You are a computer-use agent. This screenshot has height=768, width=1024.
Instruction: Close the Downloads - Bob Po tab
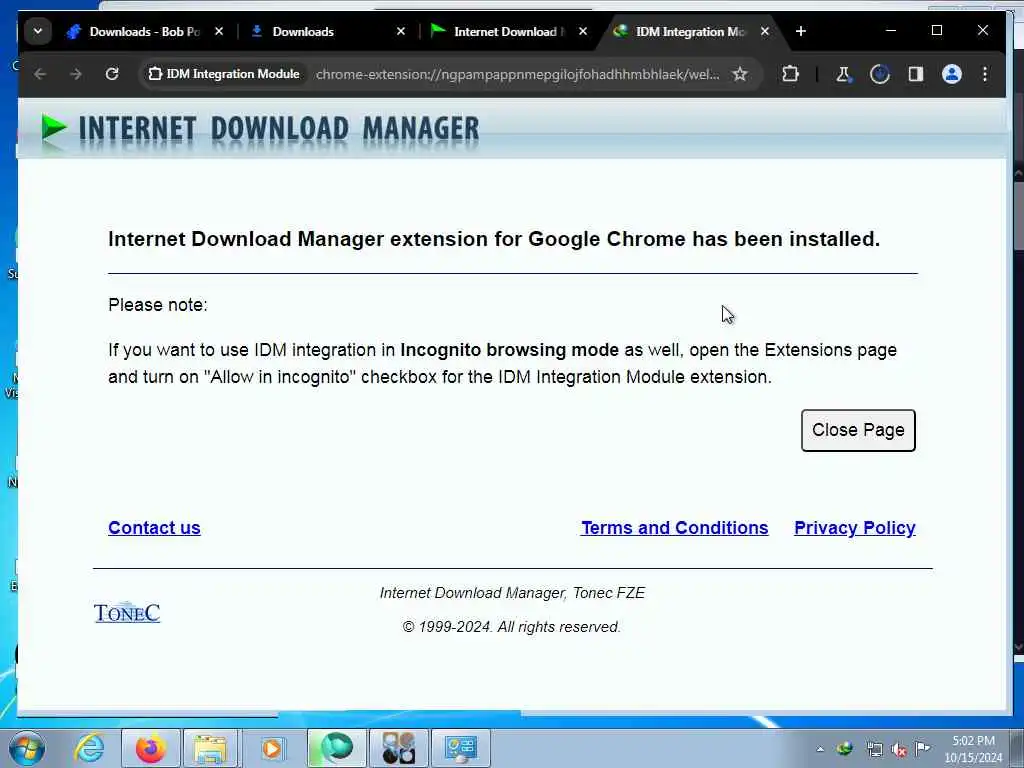click(219, 31)
